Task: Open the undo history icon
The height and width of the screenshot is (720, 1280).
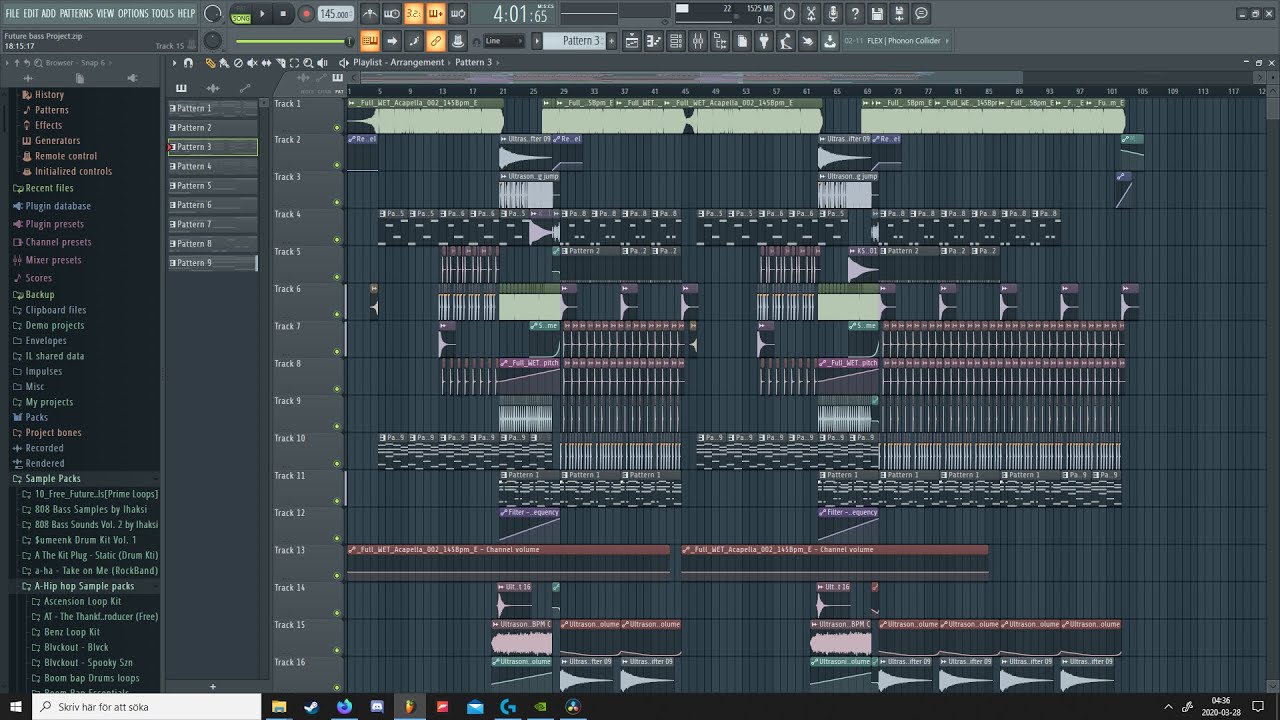Action: pyautogui.click(x=789, y=14)
